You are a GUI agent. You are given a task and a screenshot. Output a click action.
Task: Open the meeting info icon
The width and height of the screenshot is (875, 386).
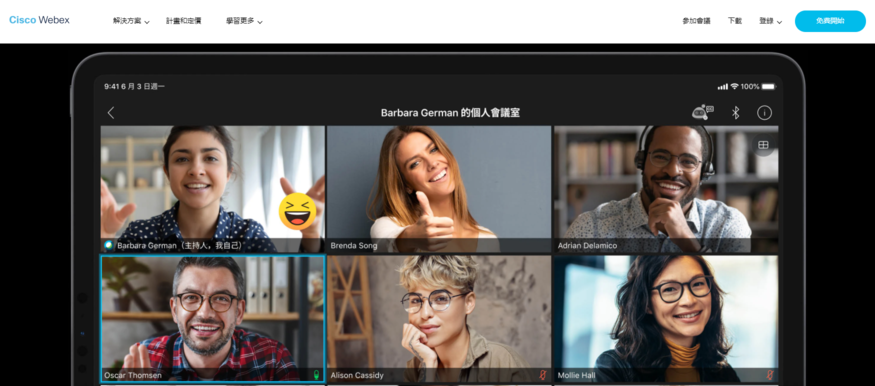tap(764, 113)
